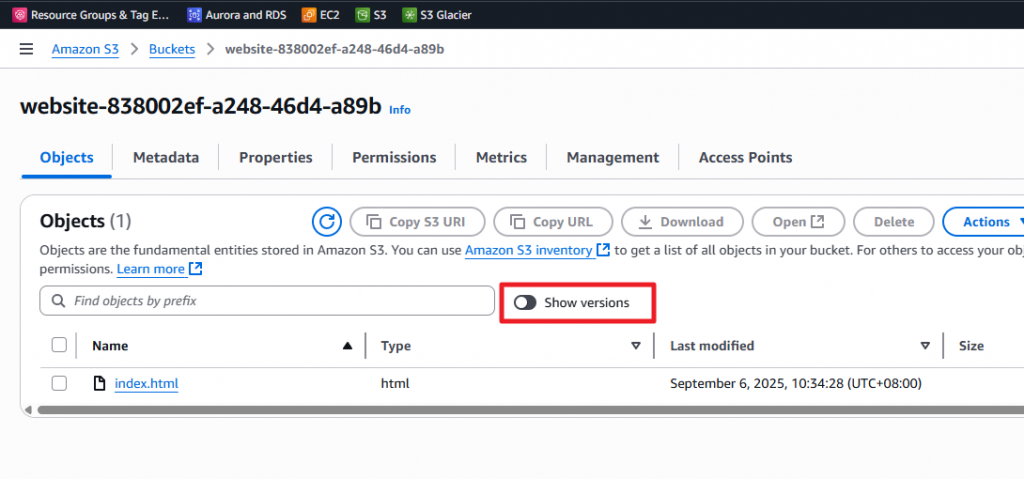Open the index.html object link
Image resolution: width=1024 pixels, height=479 pixels.
pos(146,384)
